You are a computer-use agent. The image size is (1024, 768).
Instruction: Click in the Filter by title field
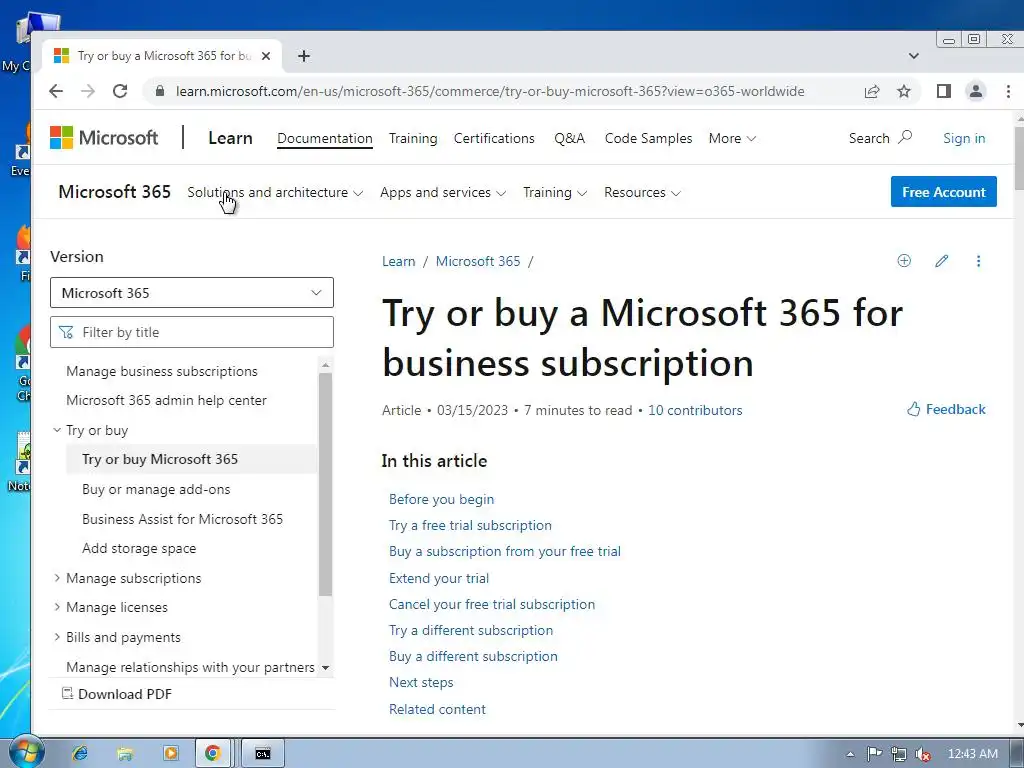click(x=192, y=332)
